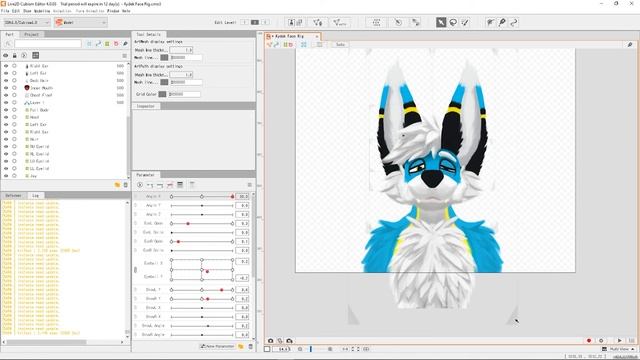Select the arrow selection tool
Screen dimensions: 640x360
click(x=441, y=22)
